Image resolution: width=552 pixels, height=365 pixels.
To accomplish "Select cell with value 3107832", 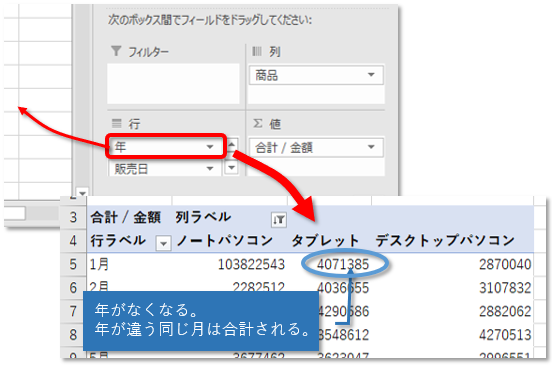I will click(453, 288).
